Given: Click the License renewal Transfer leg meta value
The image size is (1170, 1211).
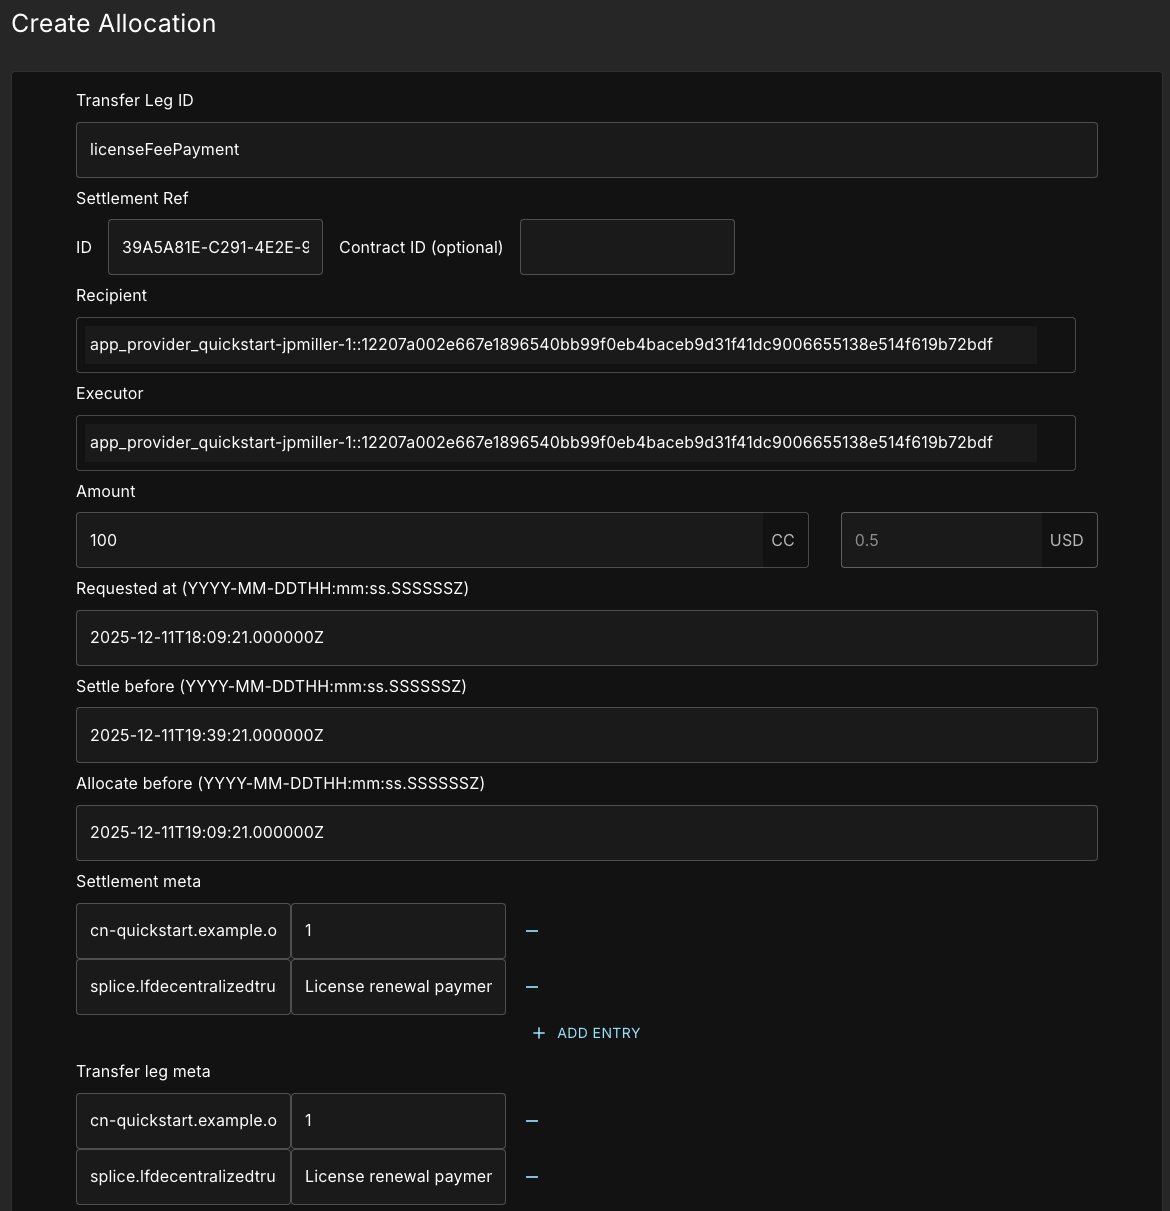Looking at the screenshot, I should pos(398,1177).
